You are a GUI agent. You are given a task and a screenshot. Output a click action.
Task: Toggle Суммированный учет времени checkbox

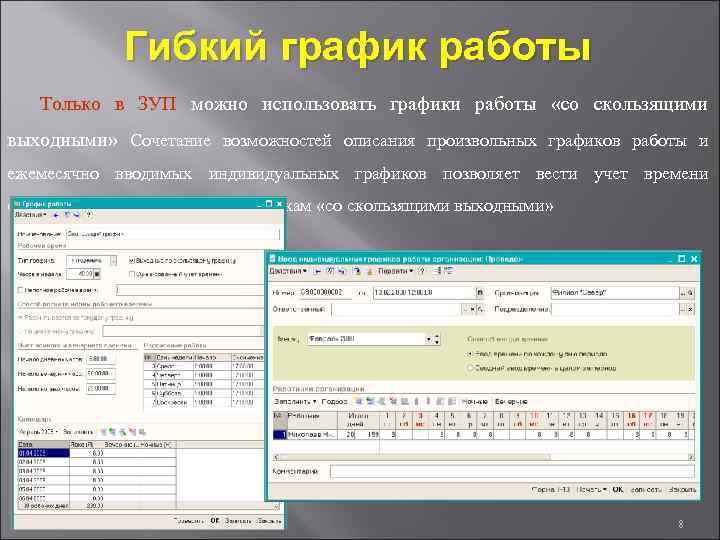[132, 274]
